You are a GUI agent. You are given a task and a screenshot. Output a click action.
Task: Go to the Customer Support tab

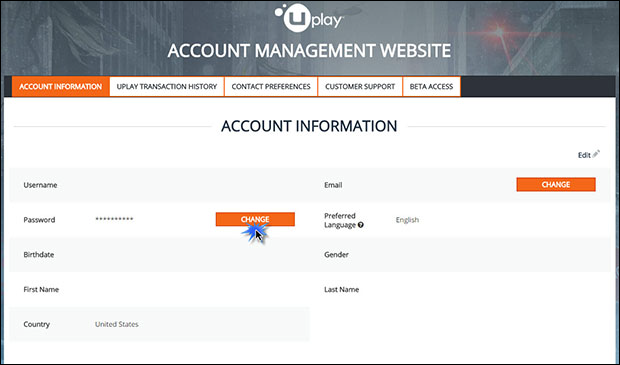360,87
